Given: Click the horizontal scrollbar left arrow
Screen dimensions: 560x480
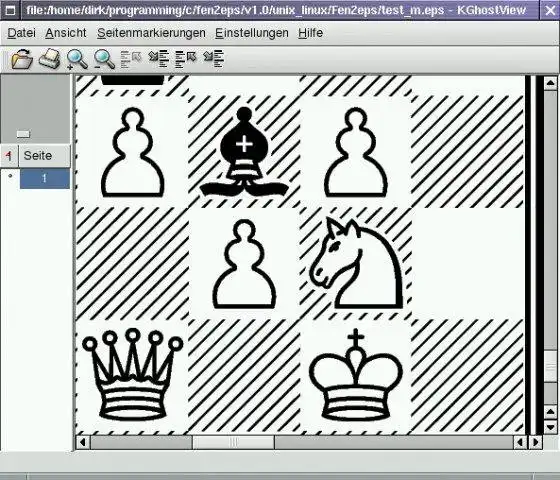Looking at the screenshot, I should coord(83,442).
